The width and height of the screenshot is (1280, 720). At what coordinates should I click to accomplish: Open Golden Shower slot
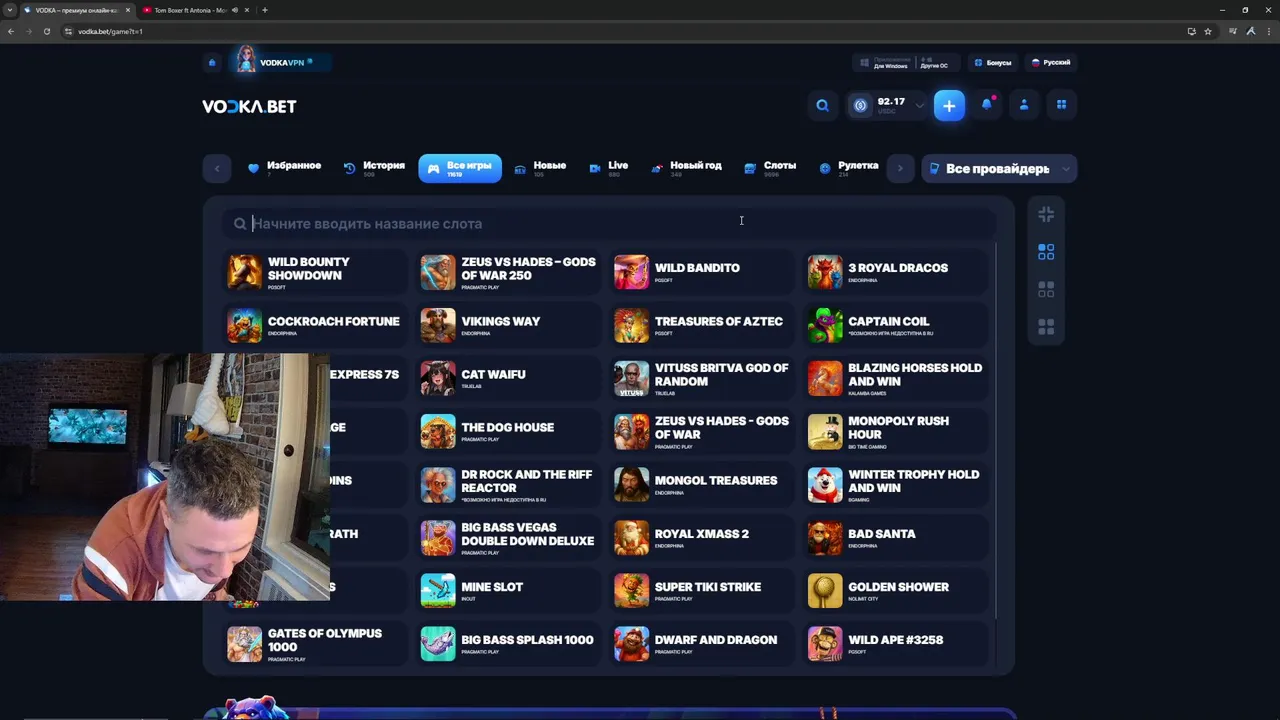pyautogui.click(x=895, y=591)
